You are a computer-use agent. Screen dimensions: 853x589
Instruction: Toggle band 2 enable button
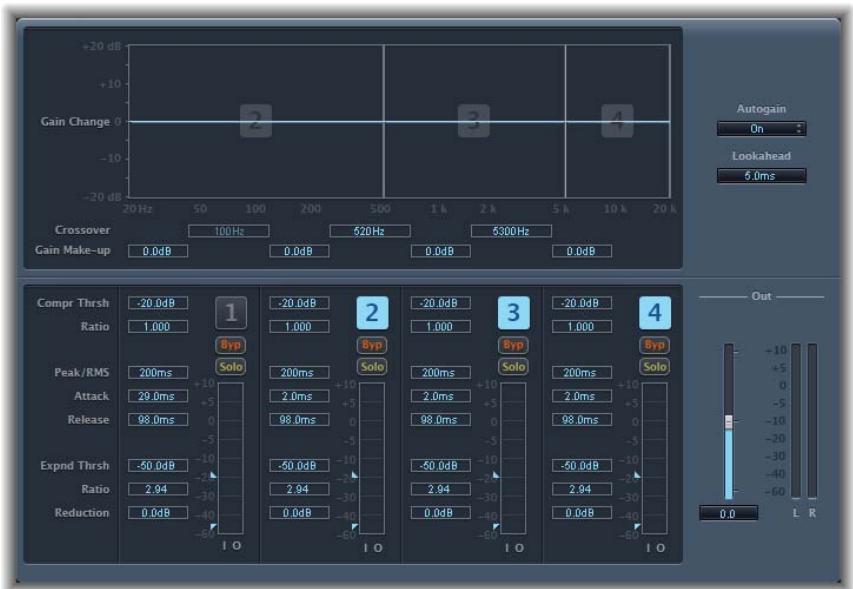(372, 313)
